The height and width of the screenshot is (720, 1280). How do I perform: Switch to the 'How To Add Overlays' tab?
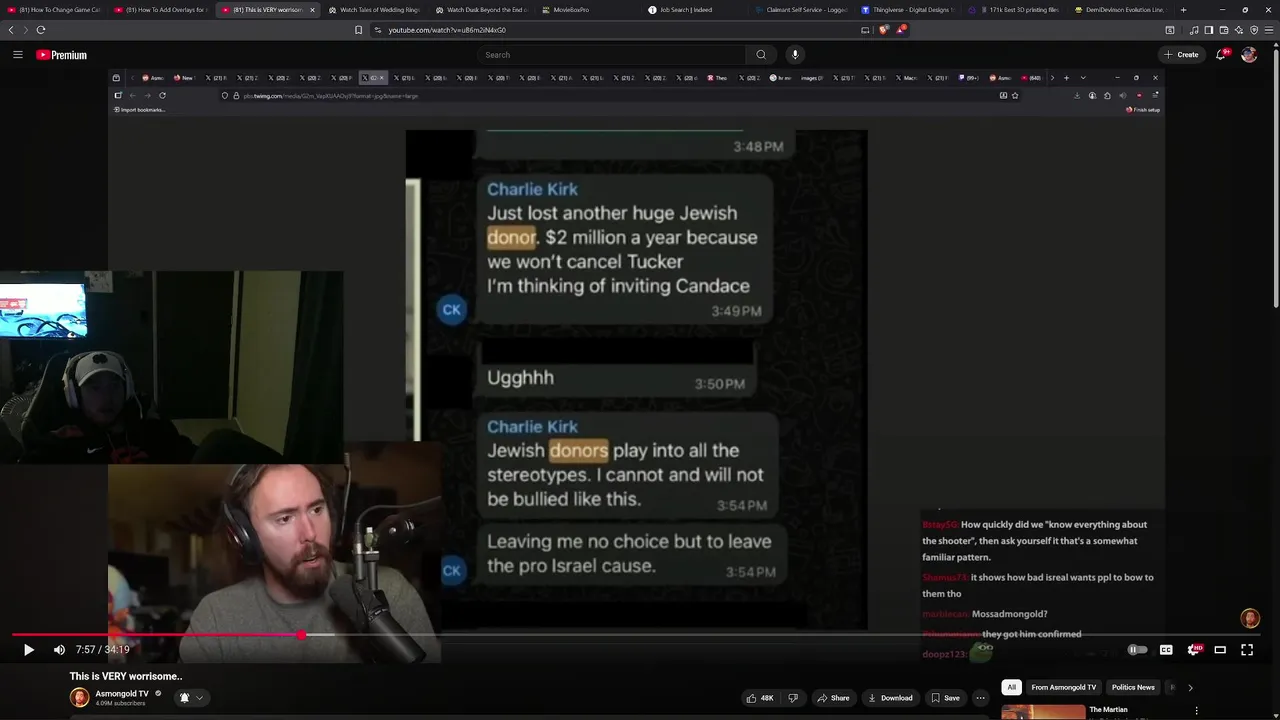coord(161,10)
